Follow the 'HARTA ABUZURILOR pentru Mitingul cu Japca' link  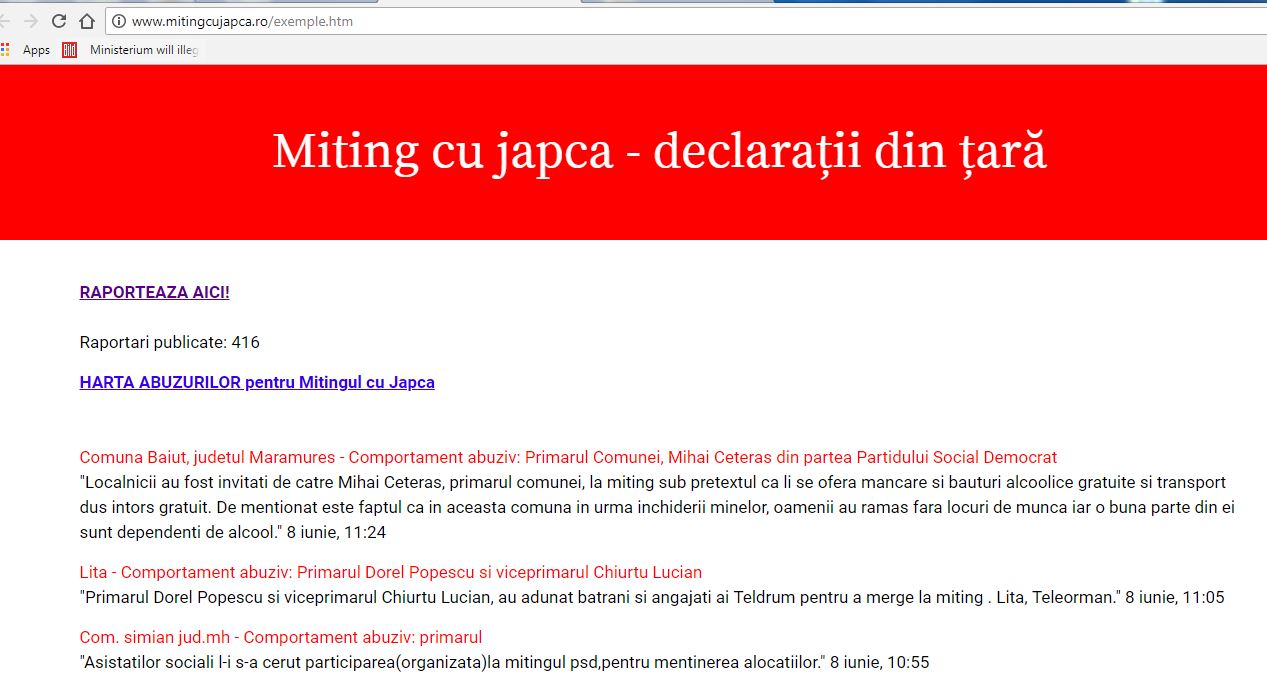coord(257,382)
